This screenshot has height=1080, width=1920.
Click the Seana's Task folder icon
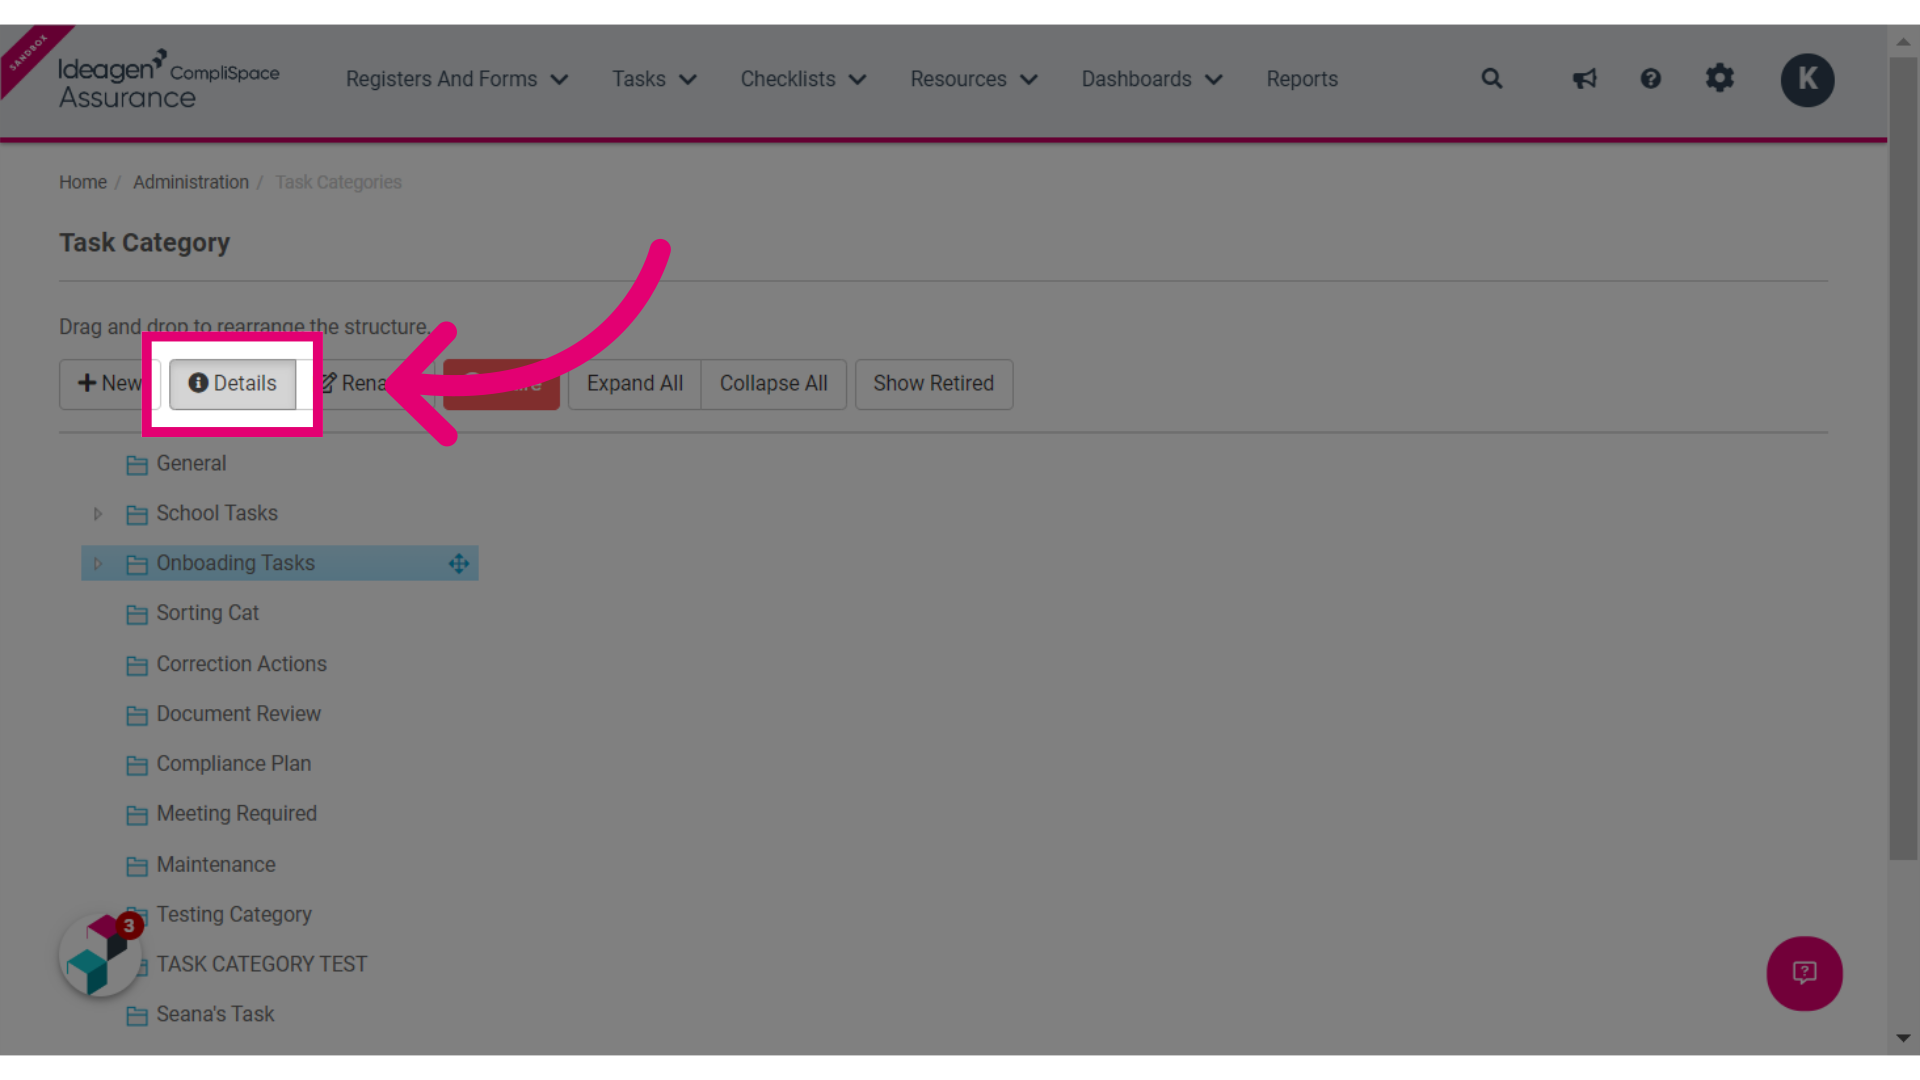(137, 1016)
